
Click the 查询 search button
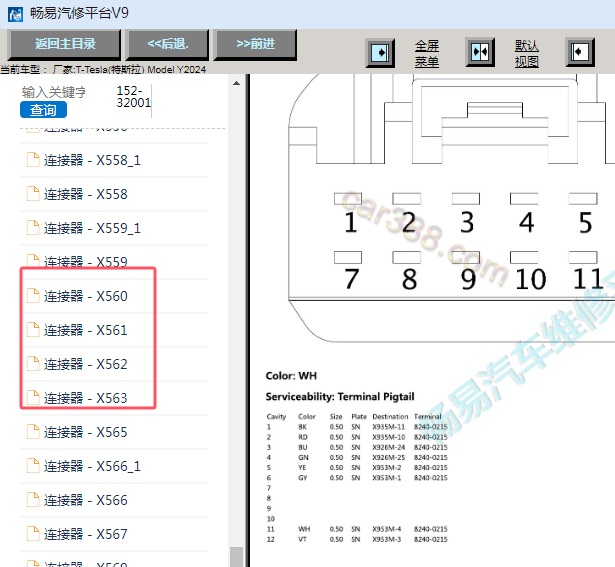tap(43, 110)
